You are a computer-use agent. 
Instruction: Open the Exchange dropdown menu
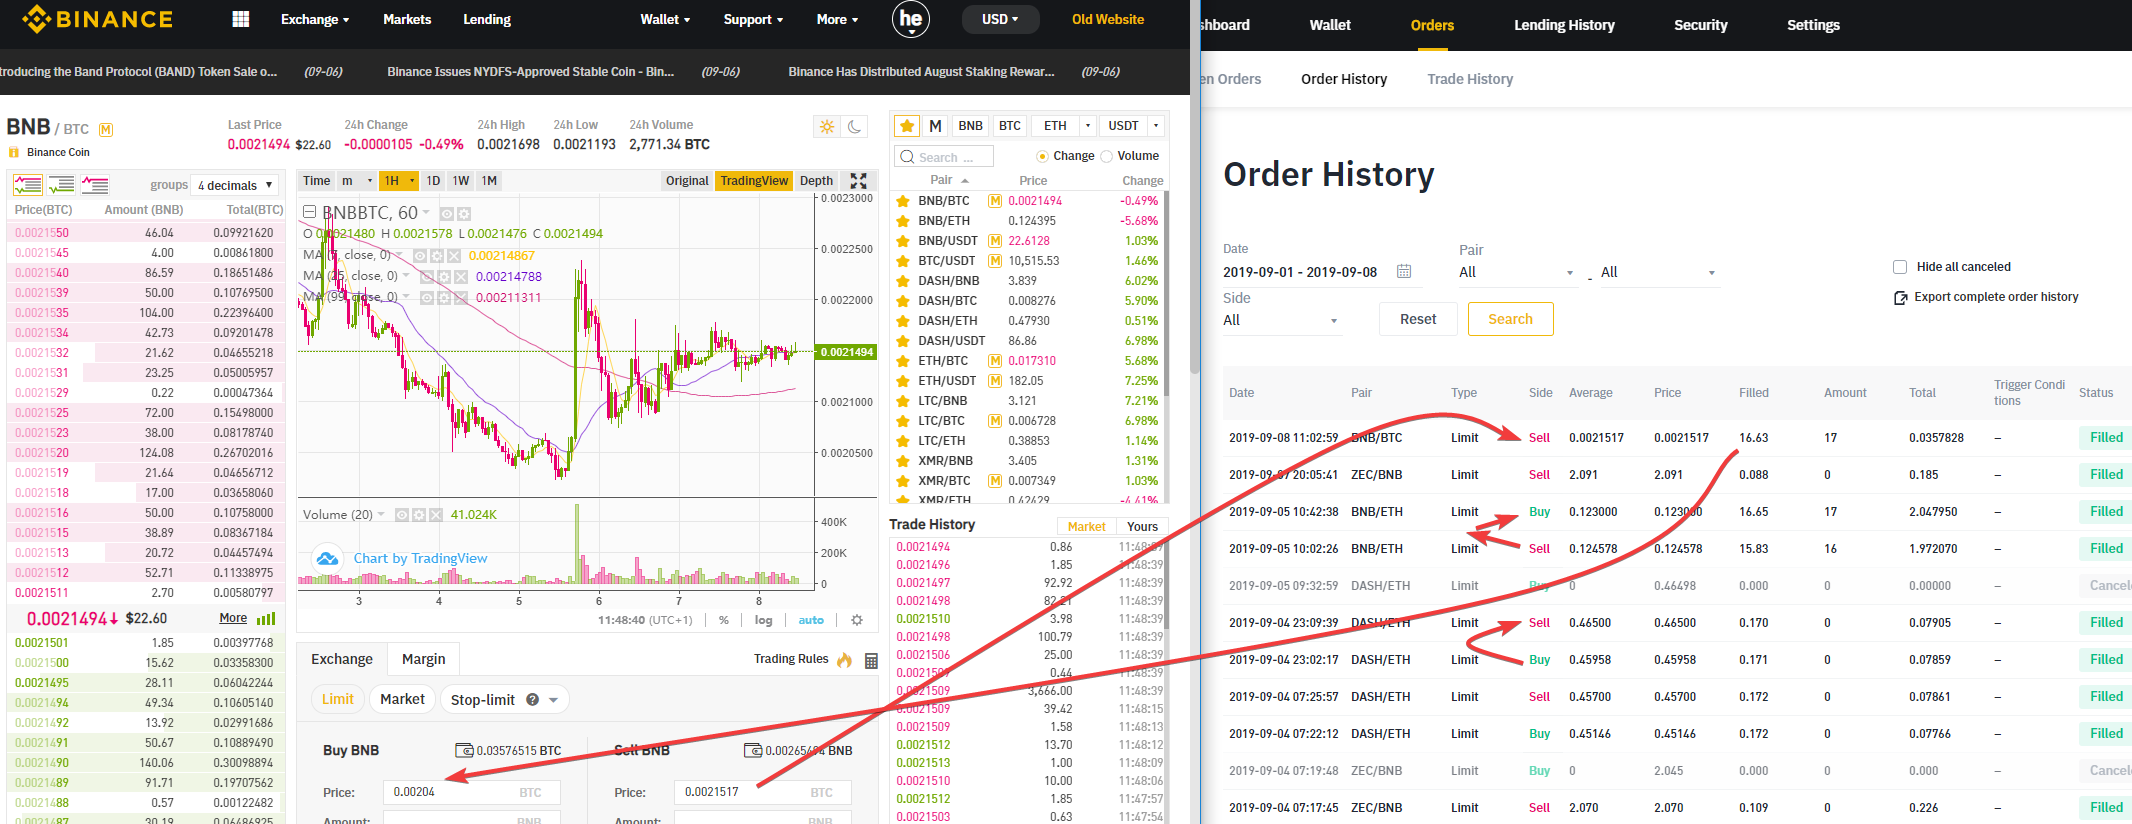click(x=315, y=19)
